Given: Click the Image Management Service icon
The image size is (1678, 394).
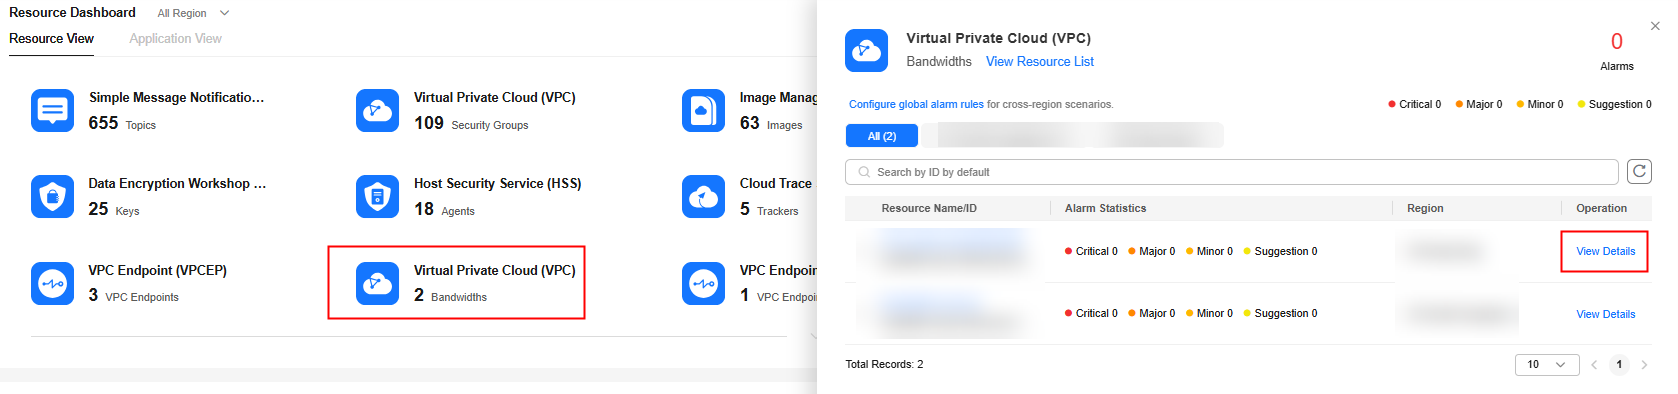Looking at the screenshot, I should click(703, 110).
